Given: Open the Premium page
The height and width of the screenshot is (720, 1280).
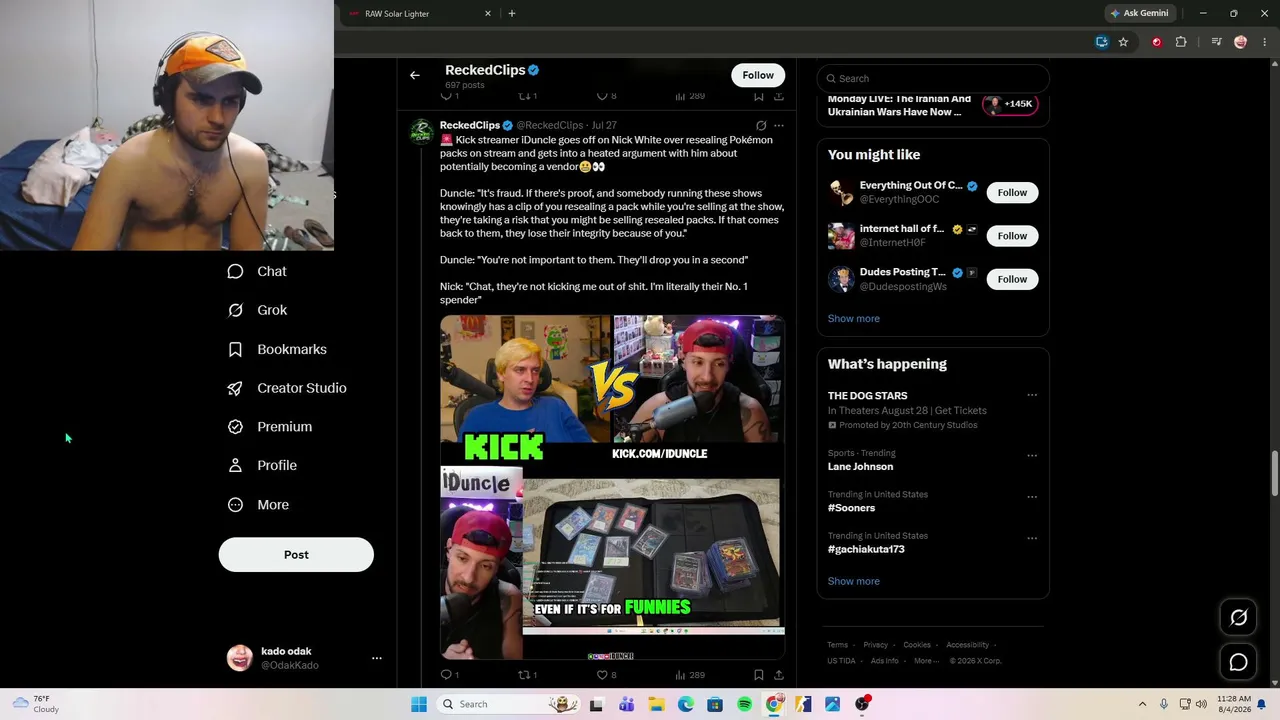Looking at the screenshot, I should (270, 427).
